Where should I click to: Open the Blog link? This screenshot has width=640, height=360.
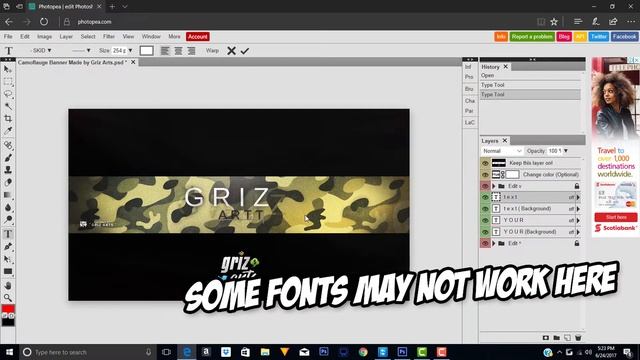tap(564, 37)
